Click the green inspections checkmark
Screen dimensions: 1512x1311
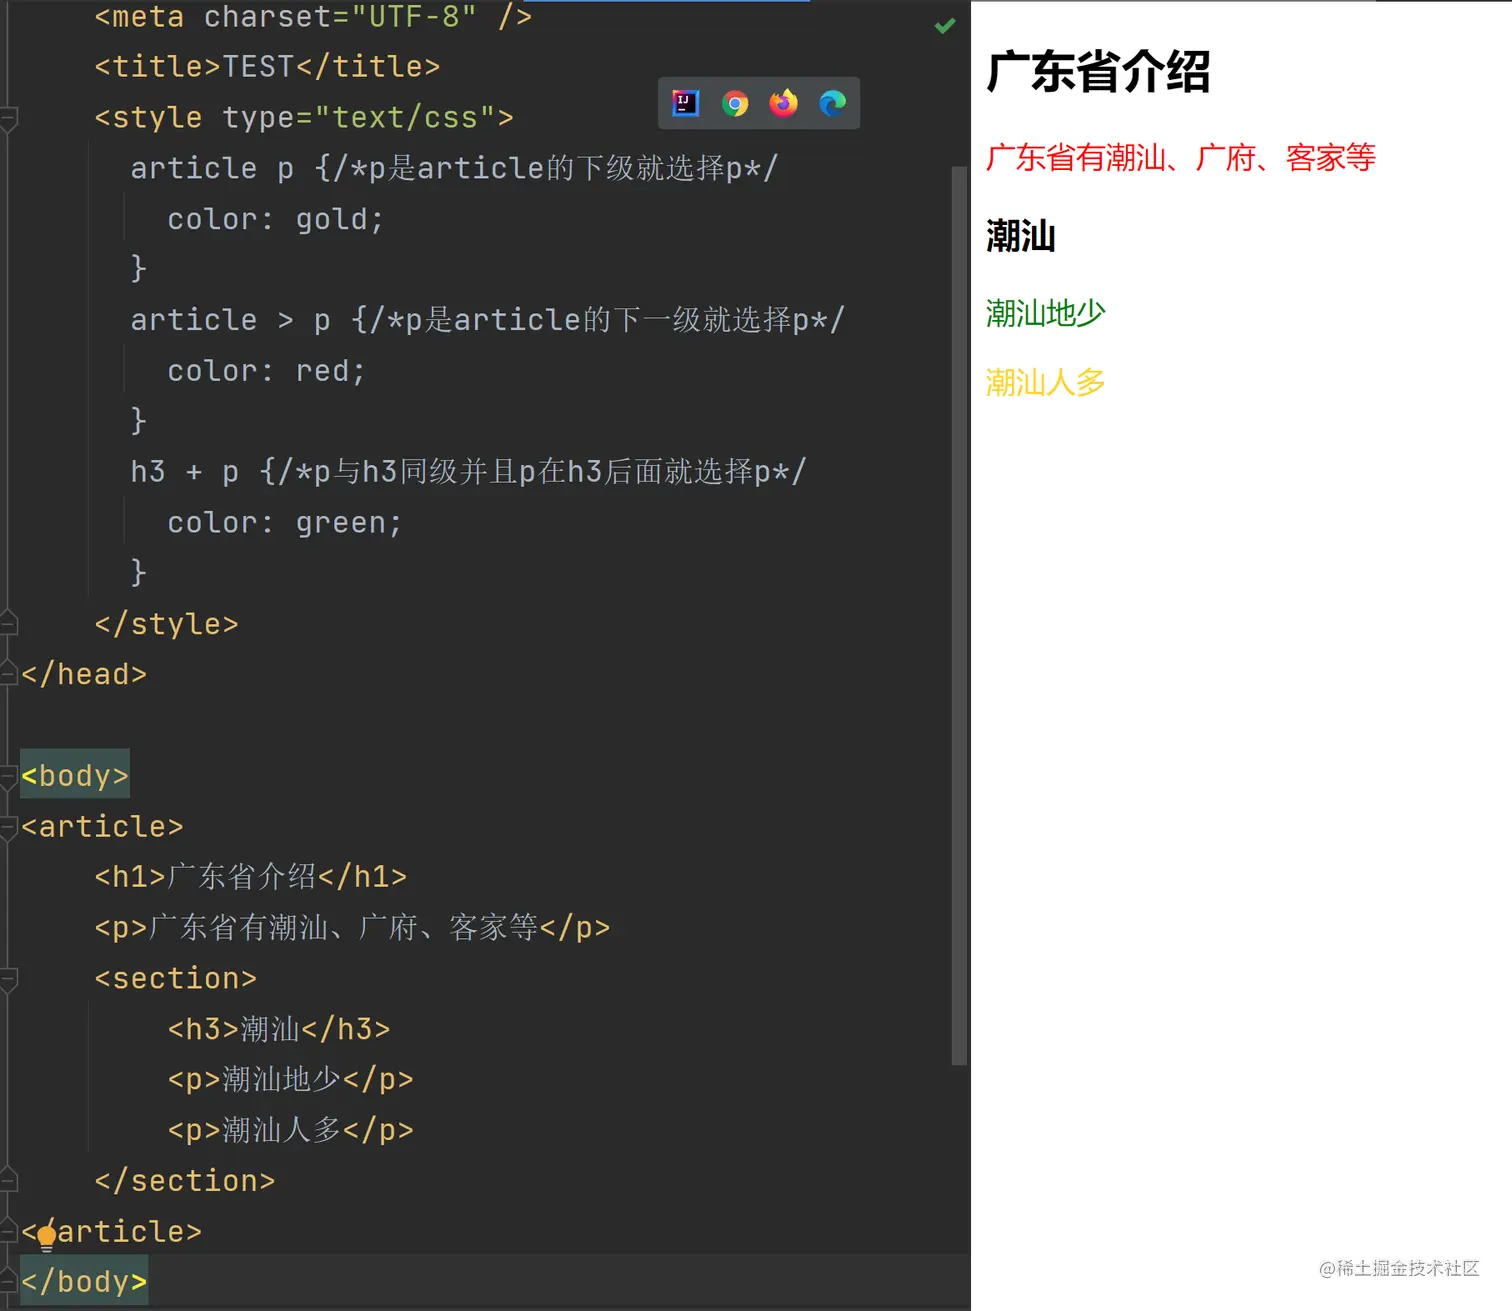pyautogui.click(x=945, y=26)
